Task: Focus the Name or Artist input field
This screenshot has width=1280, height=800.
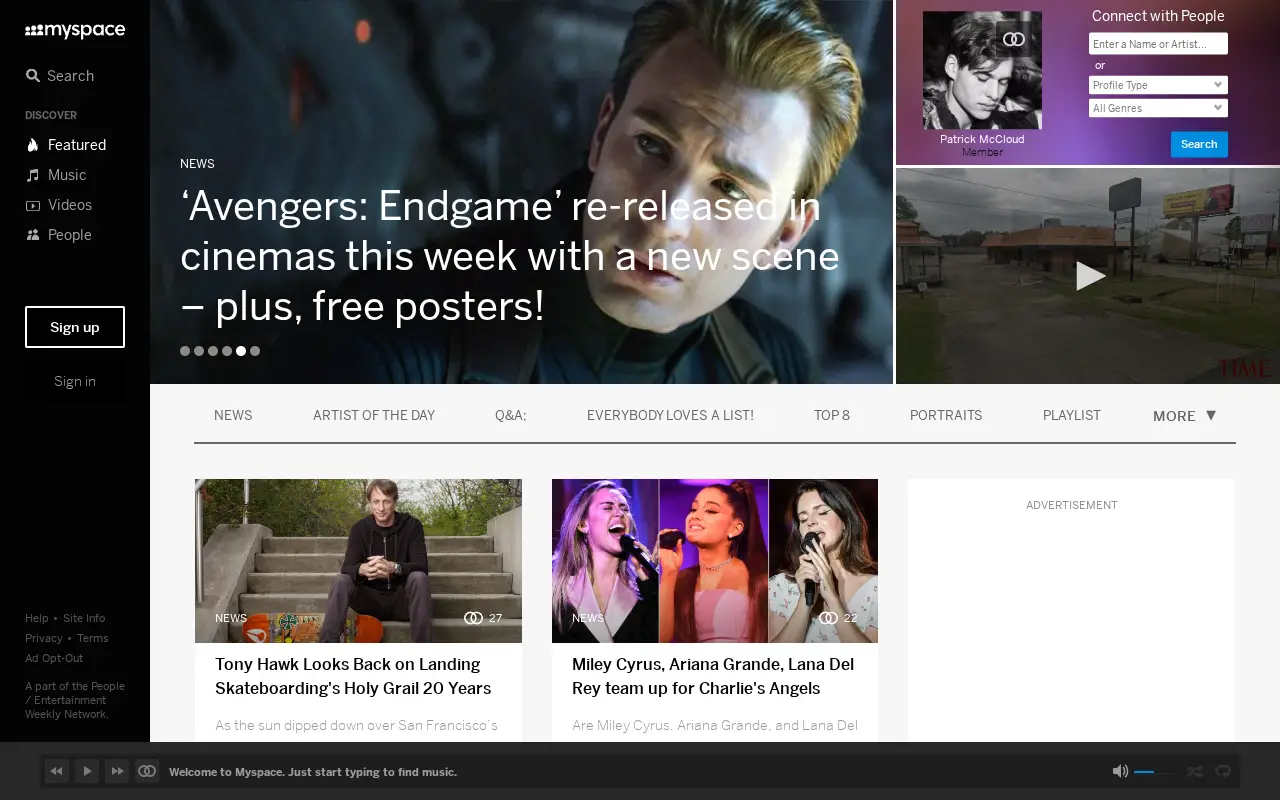Action: pyautogui.click(x=1158, y=44)
